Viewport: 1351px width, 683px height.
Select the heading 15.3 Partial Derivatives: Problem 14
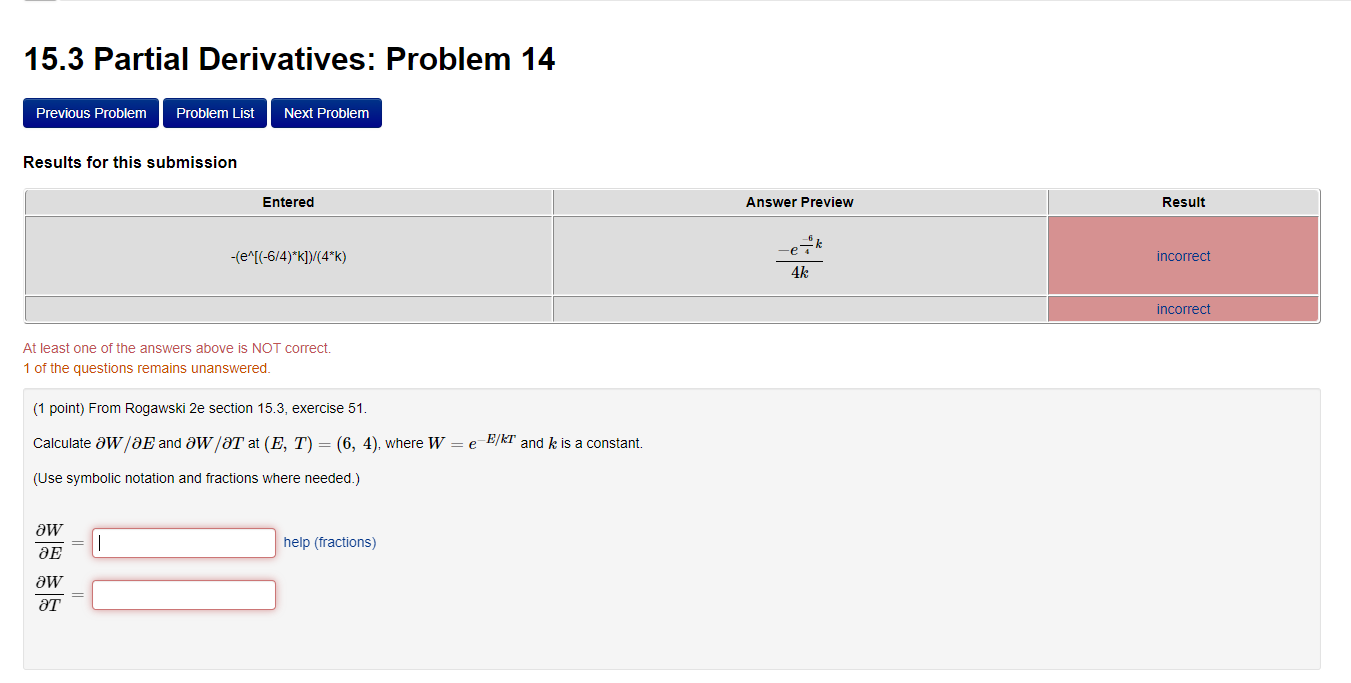(x=290, y=58)
